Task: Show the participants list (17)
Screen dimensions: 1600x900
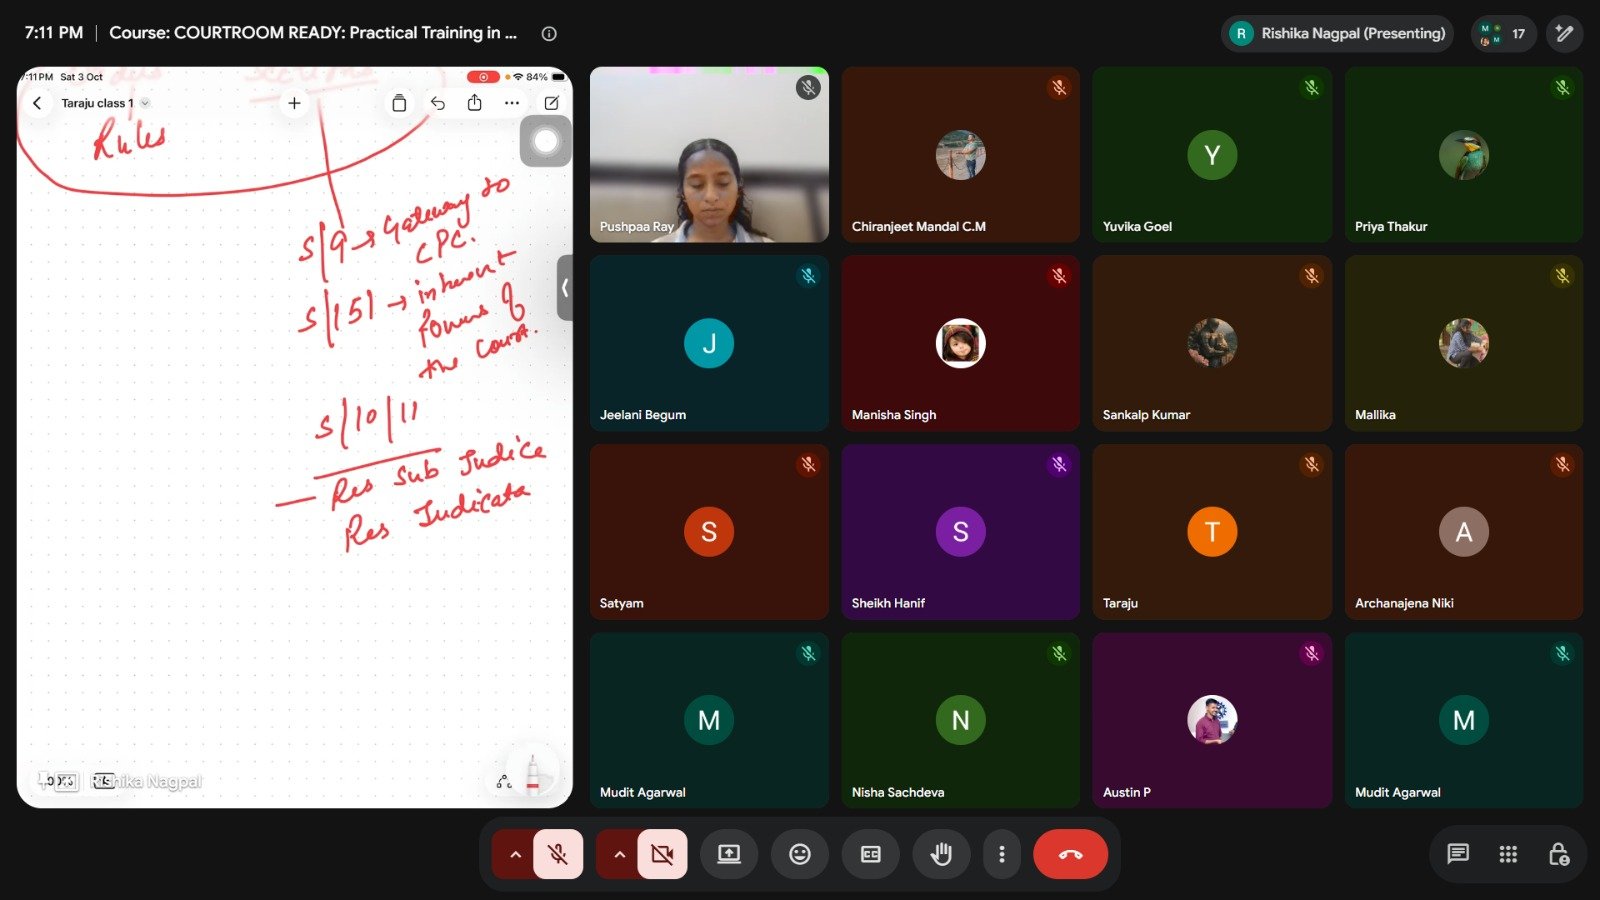Action: (x=1503, y=33)
